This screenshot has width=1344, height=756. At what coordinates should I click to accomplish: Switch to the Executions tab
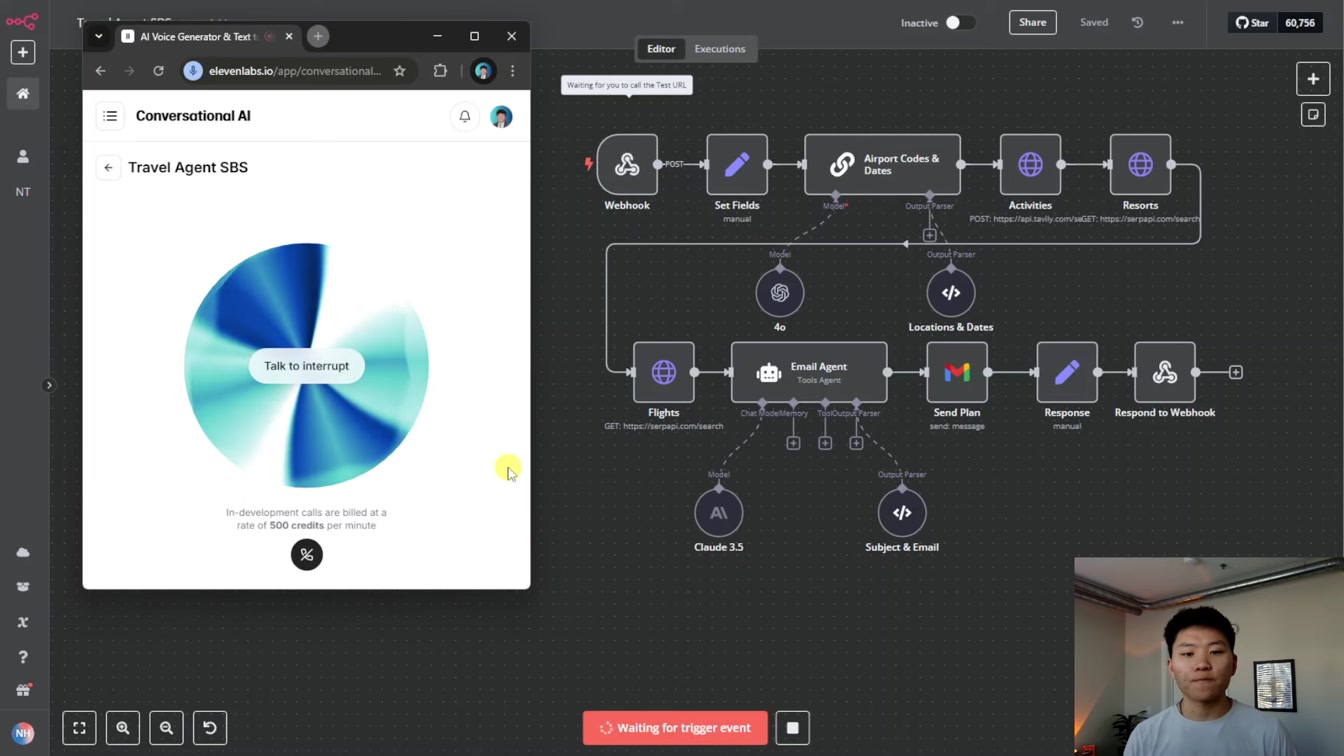(720, 49)
